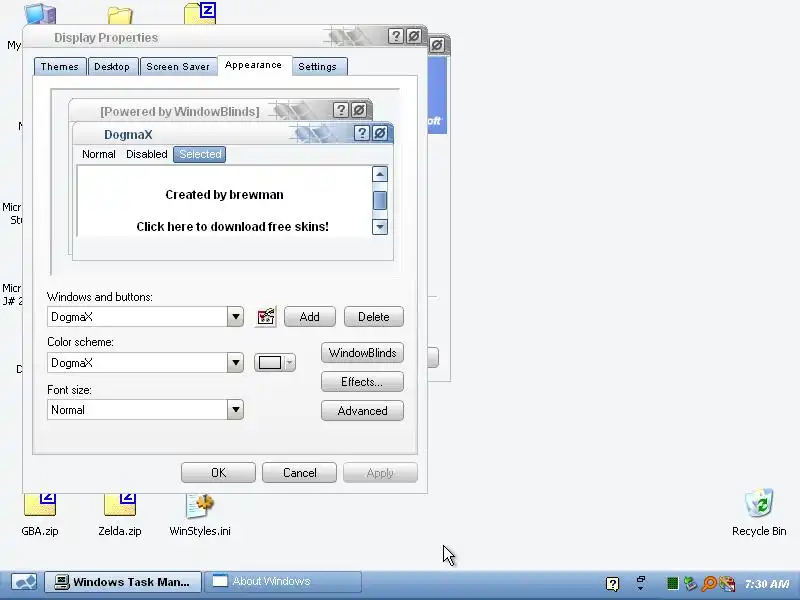The image size is (800, 600).
Task: Click the taskbar clock showing 7:30 AM
Action: pyautogui.click(x=767, y=584)
